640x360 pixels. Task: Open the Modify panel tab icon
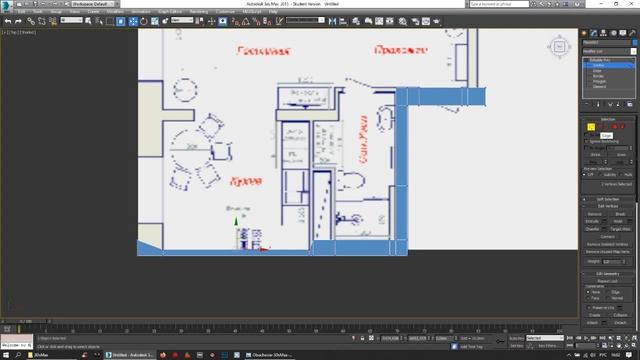pos(594,33)
